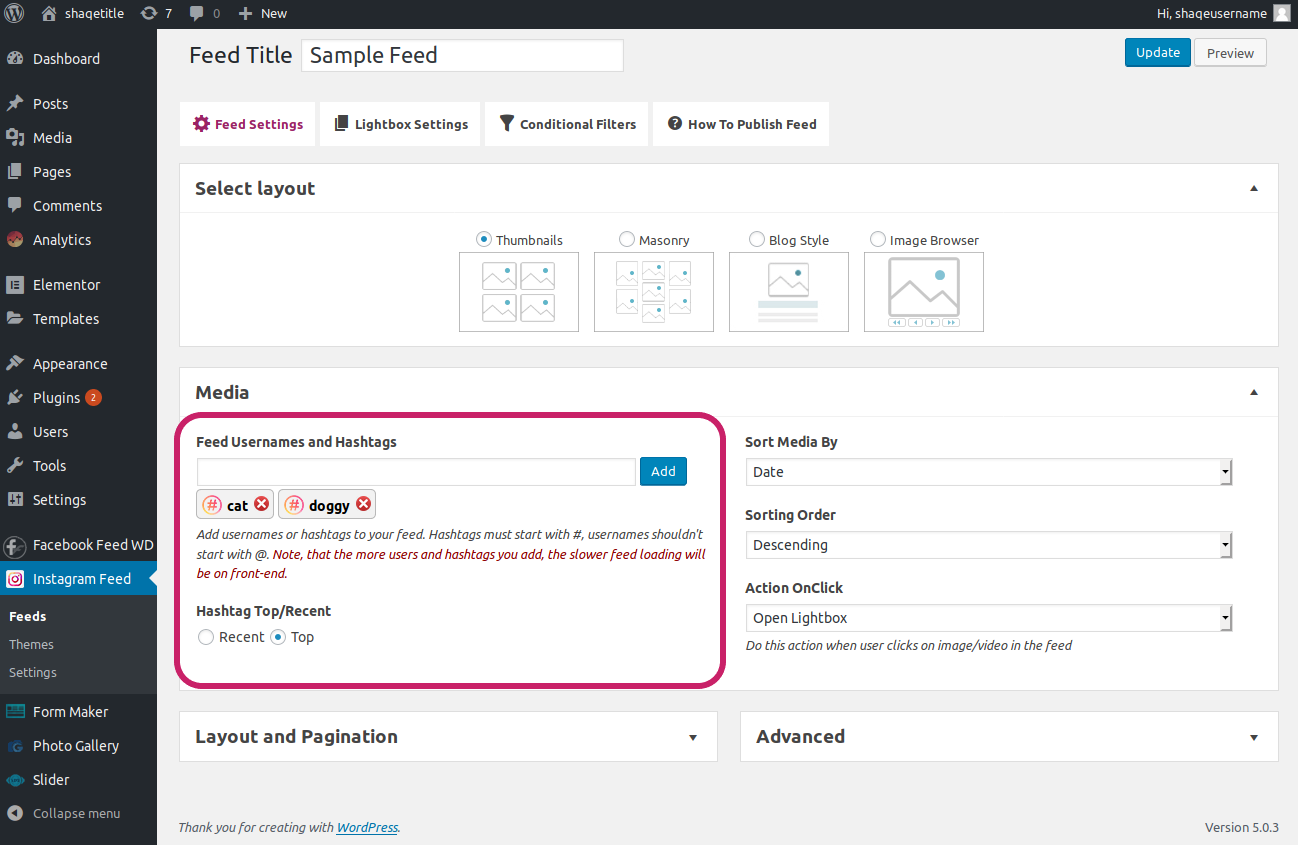The image size is (1298, 845).
Task: Open the Sort Media By dropdown
Action: pos(989,472)
